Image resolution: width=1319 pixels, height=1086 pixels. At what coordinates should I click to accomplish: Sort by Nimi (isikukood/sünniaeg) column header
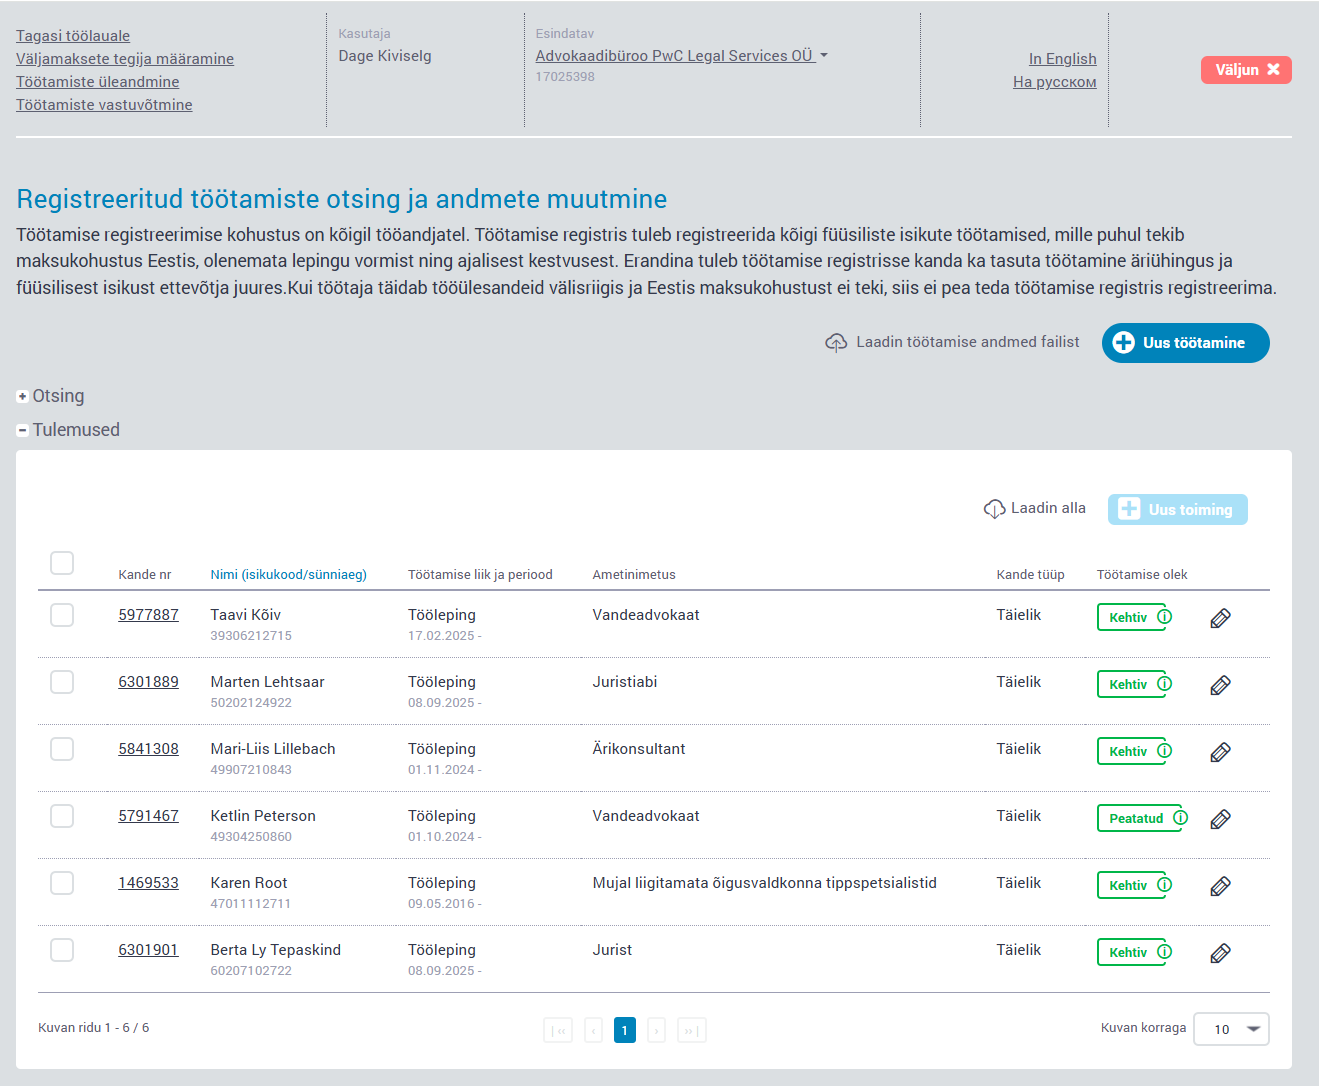(288, 575)
